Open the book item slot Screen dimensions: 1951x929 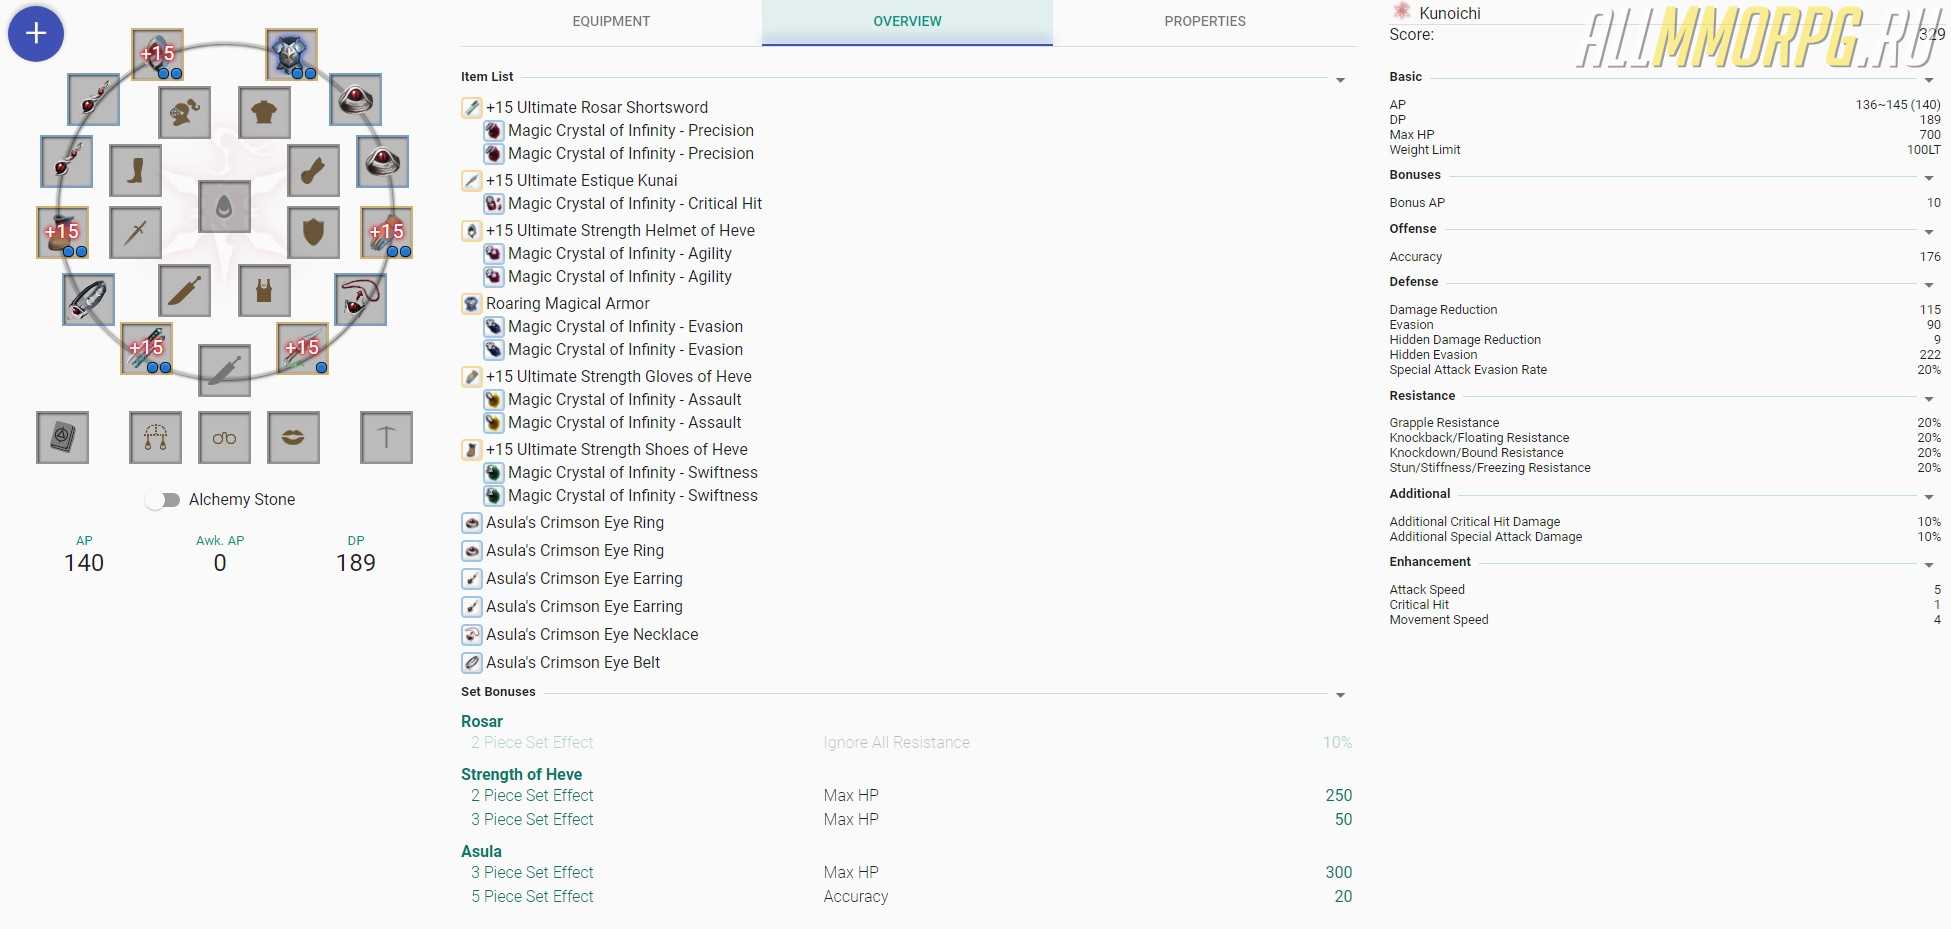coord(62,437)
